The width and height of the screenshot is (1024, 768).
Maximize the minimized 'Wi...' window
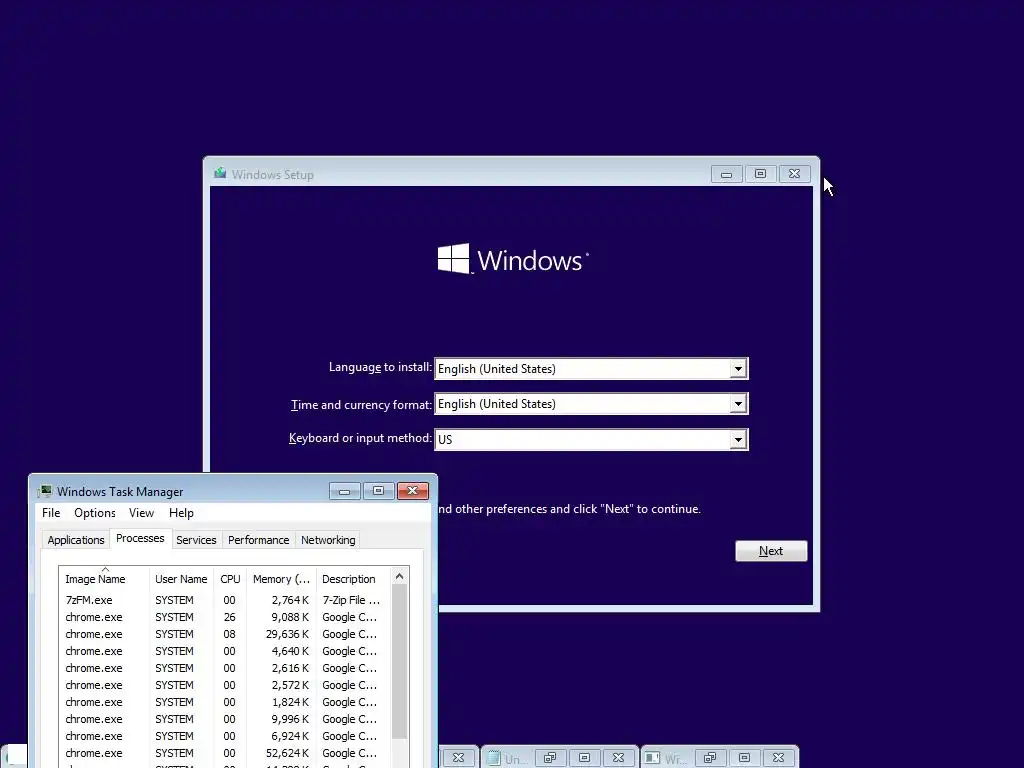[x=744, y=758]
